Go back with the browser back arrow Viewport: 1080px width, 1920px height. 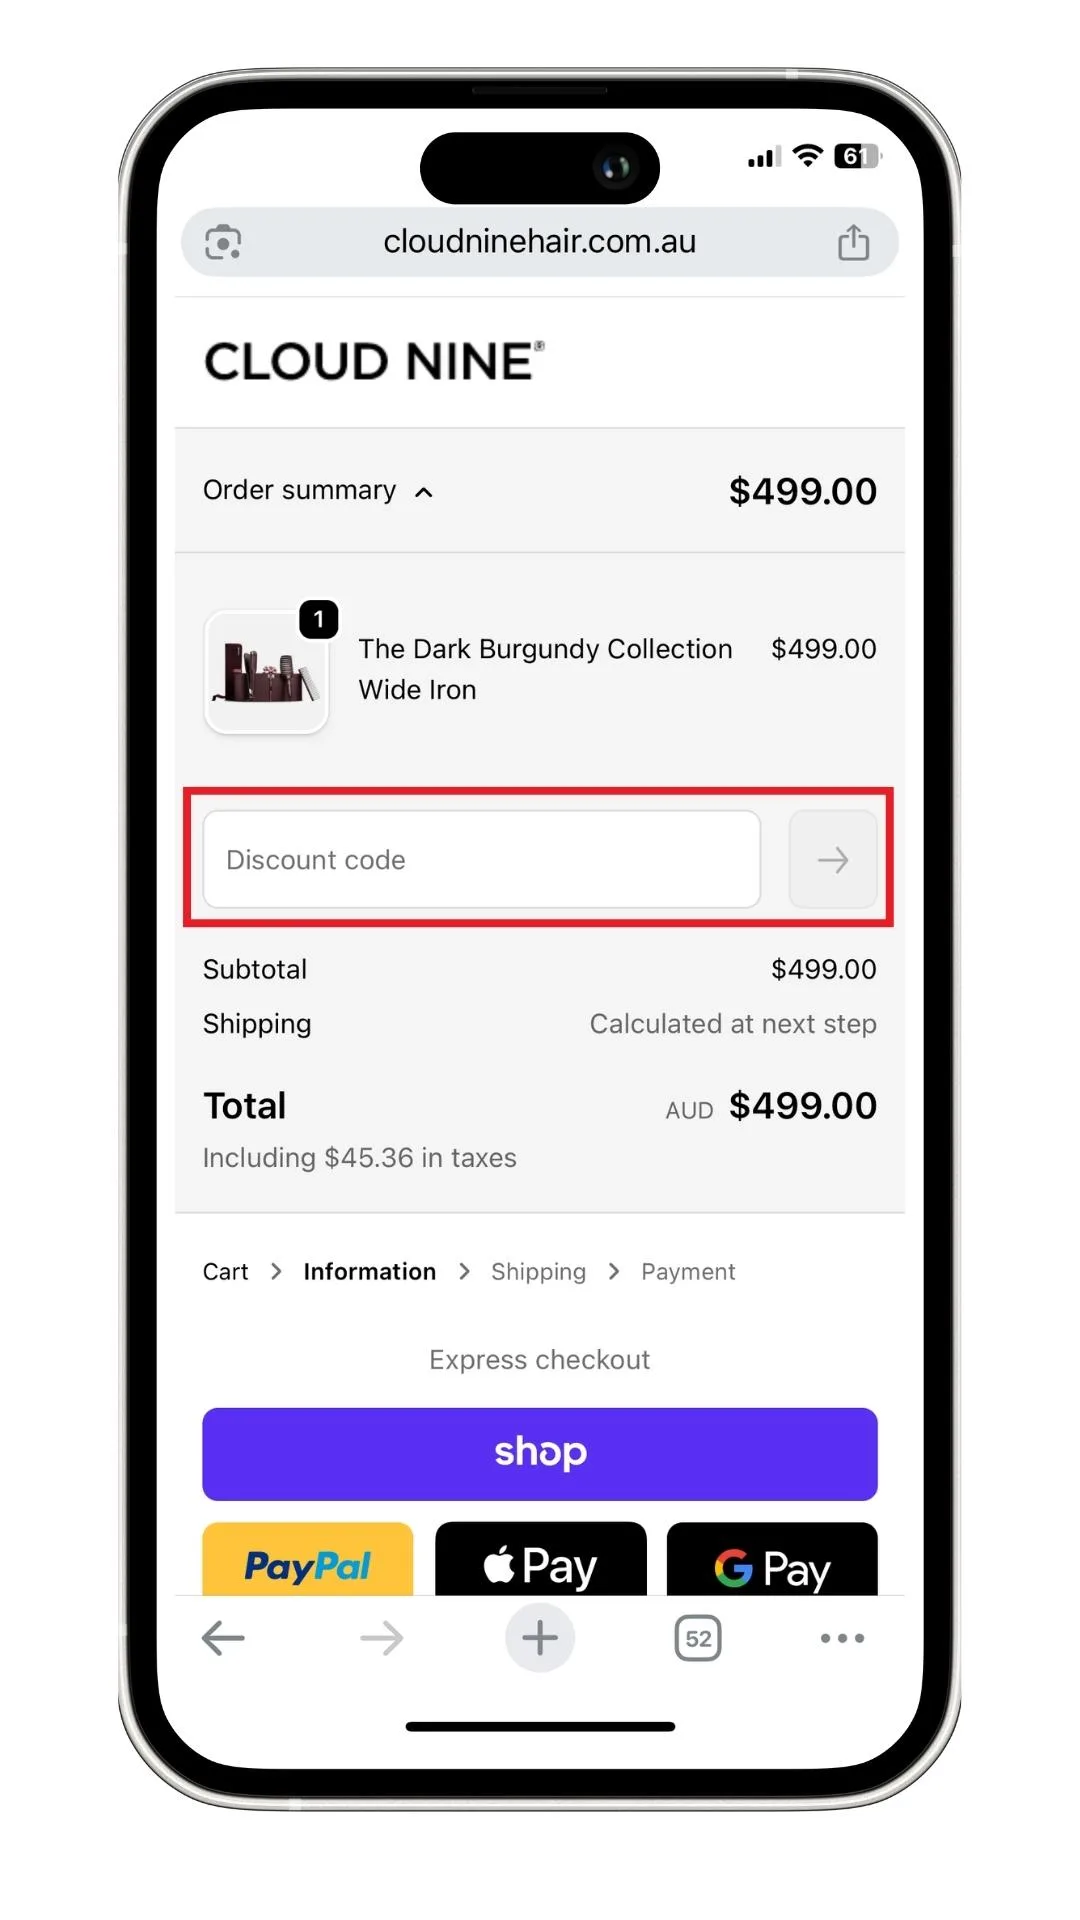coord(223,1638)
